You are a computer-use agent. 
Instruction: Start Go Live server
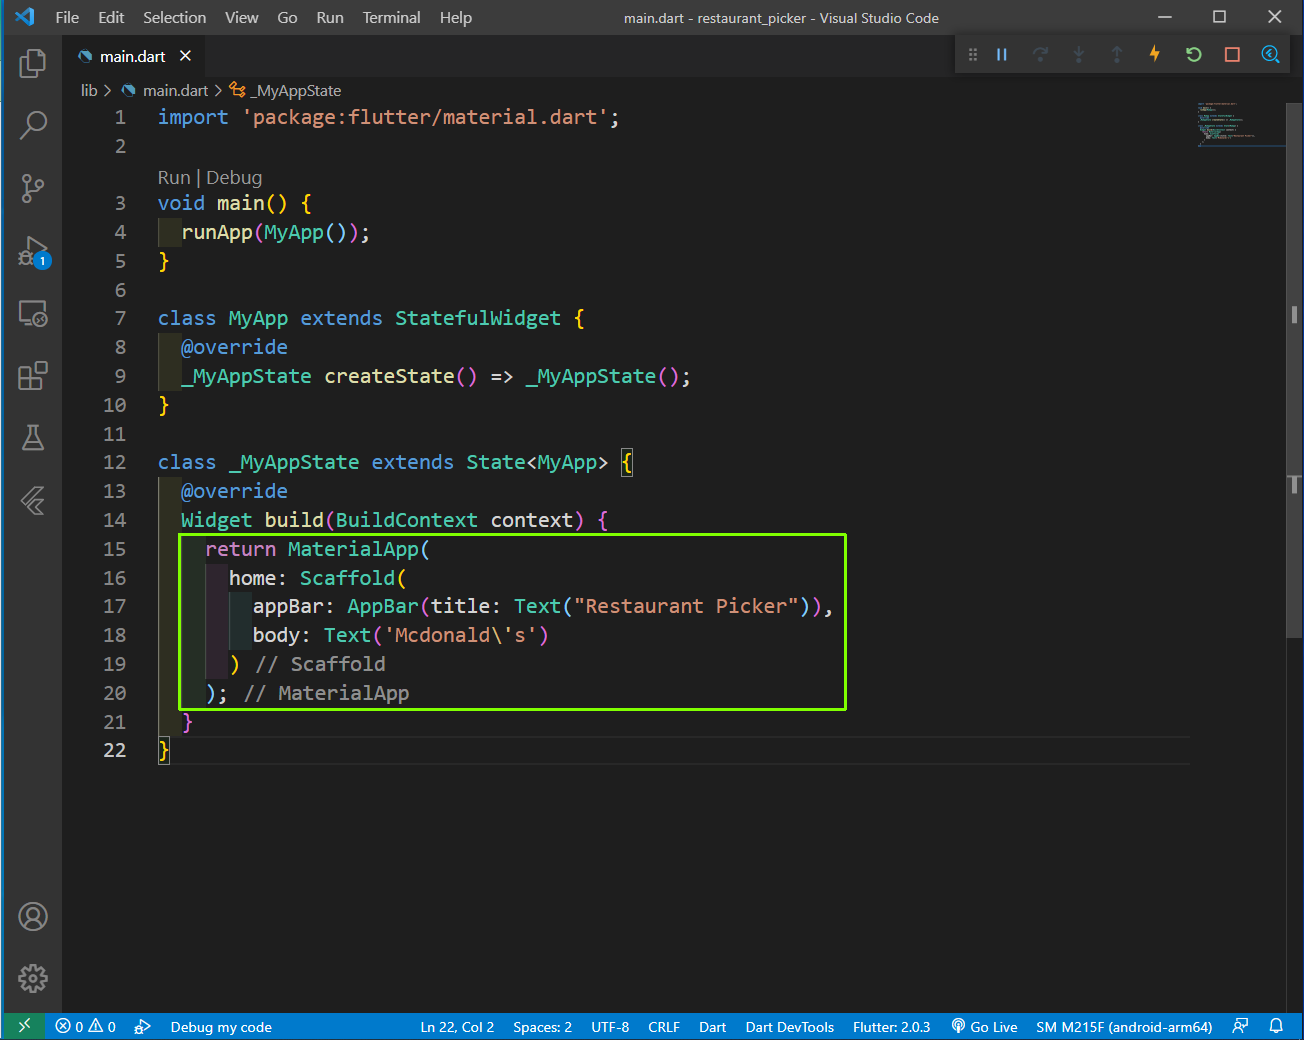click(x=984, y=1026)
